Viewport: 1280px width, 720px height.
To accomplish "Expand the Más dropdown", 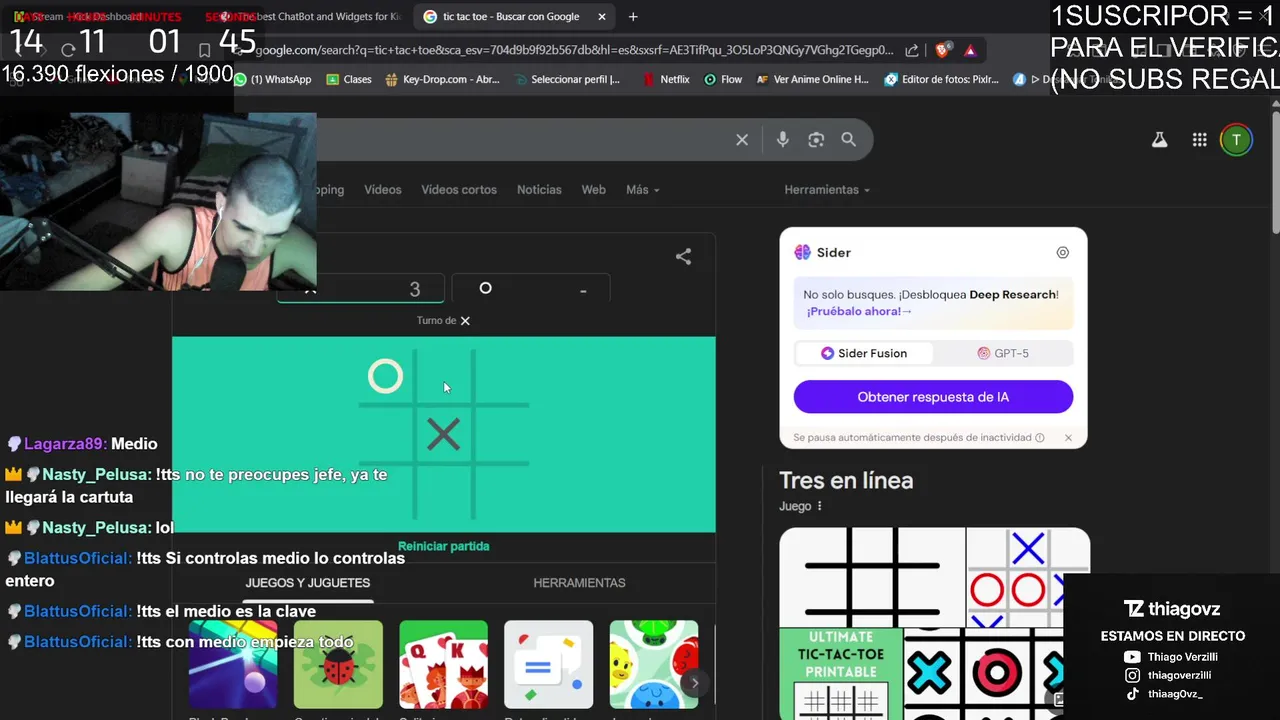I will coord(642,190).
